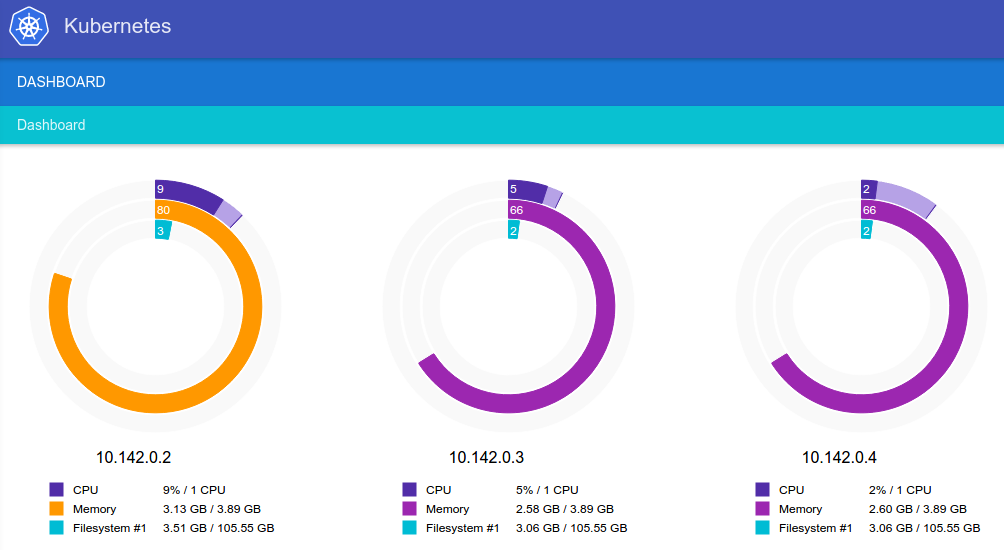This screenshot has height=550, width=1004.
Task: Click memory ring labeled 66 on 10.142.0.3 gauge
Action: coord(604,306)
